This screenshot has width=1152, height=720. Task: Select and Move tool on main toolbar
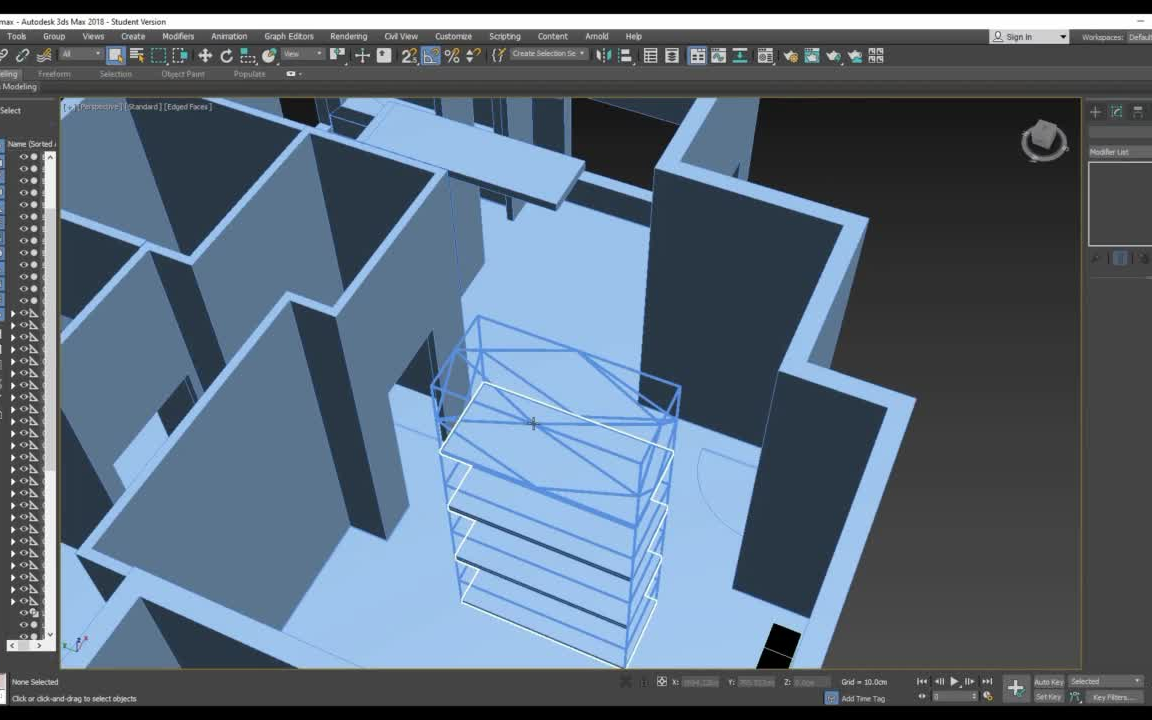(x=204, y=56)
